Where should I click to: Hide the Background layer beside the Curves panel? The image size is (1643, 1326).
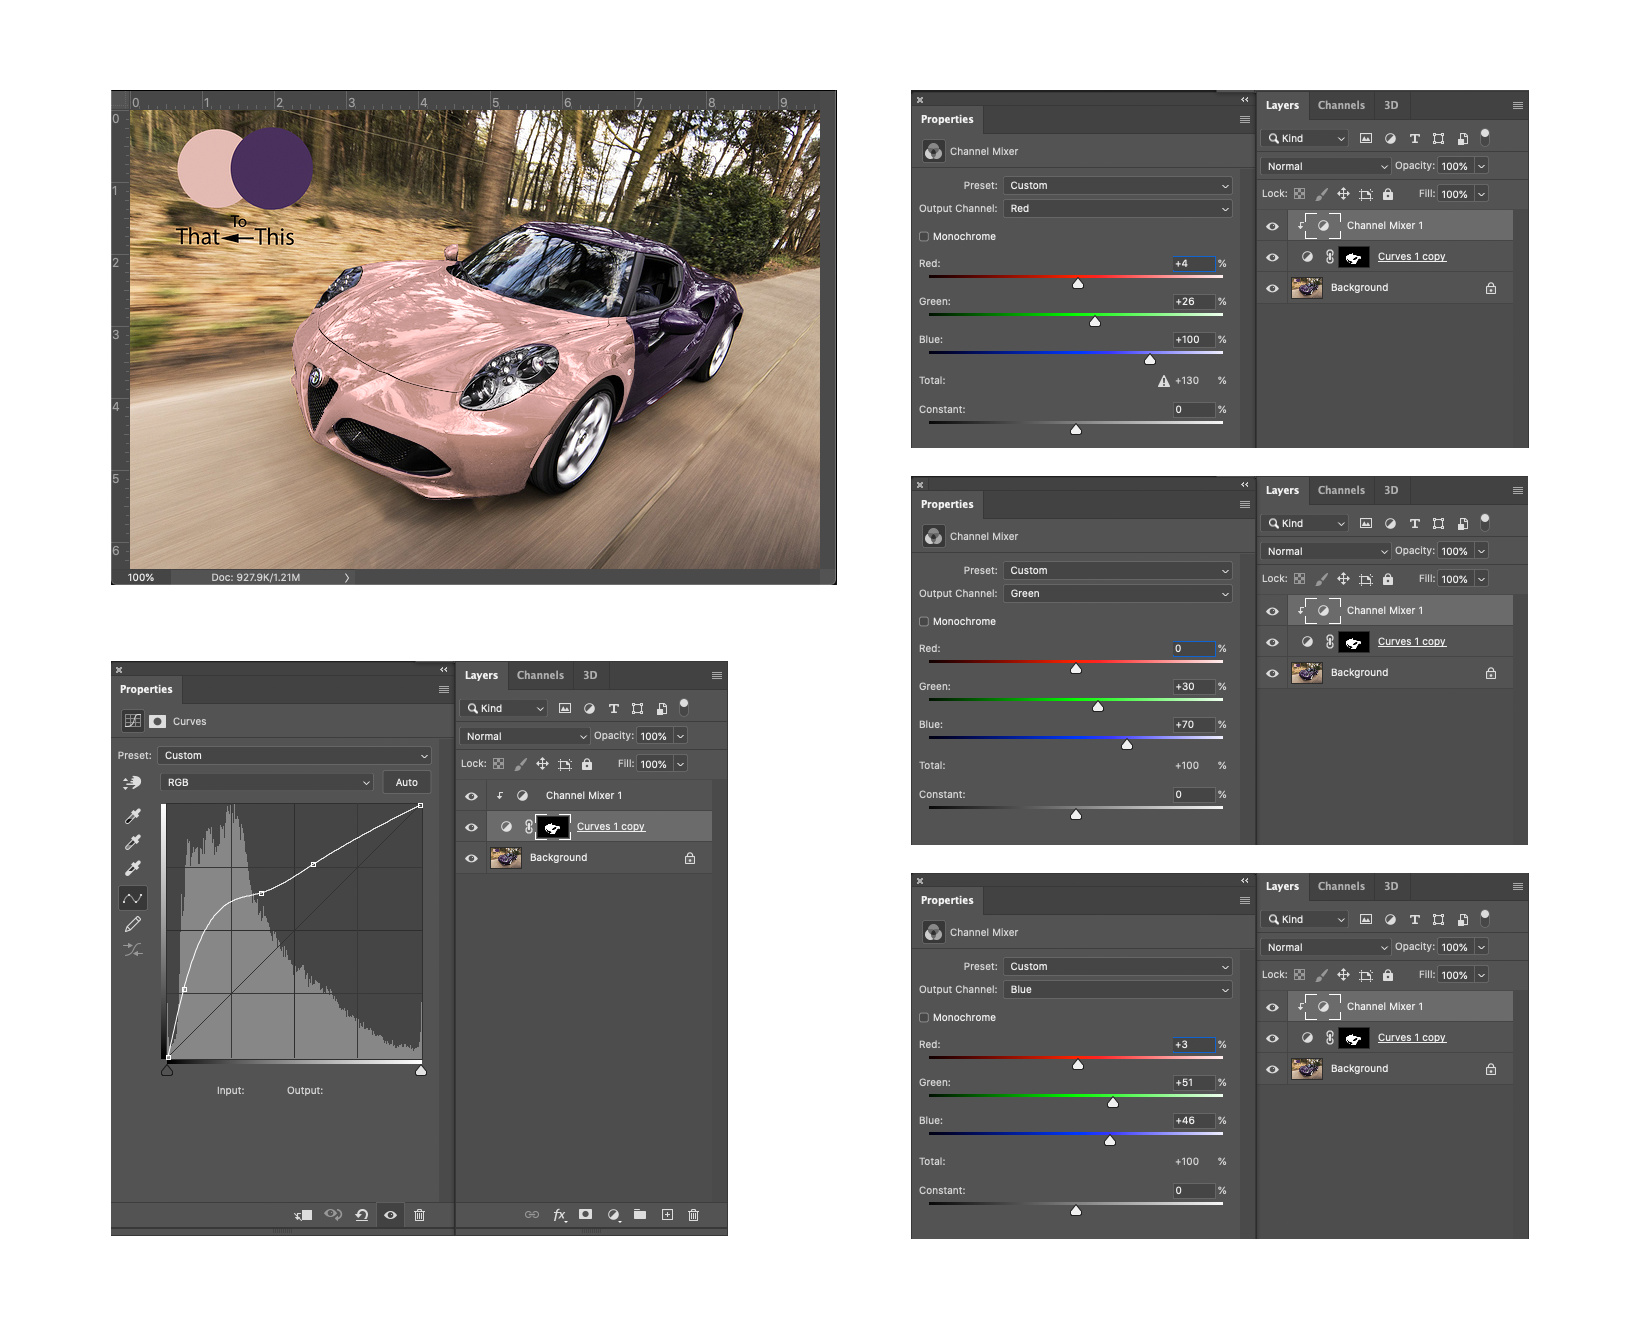tap(471, 858)
